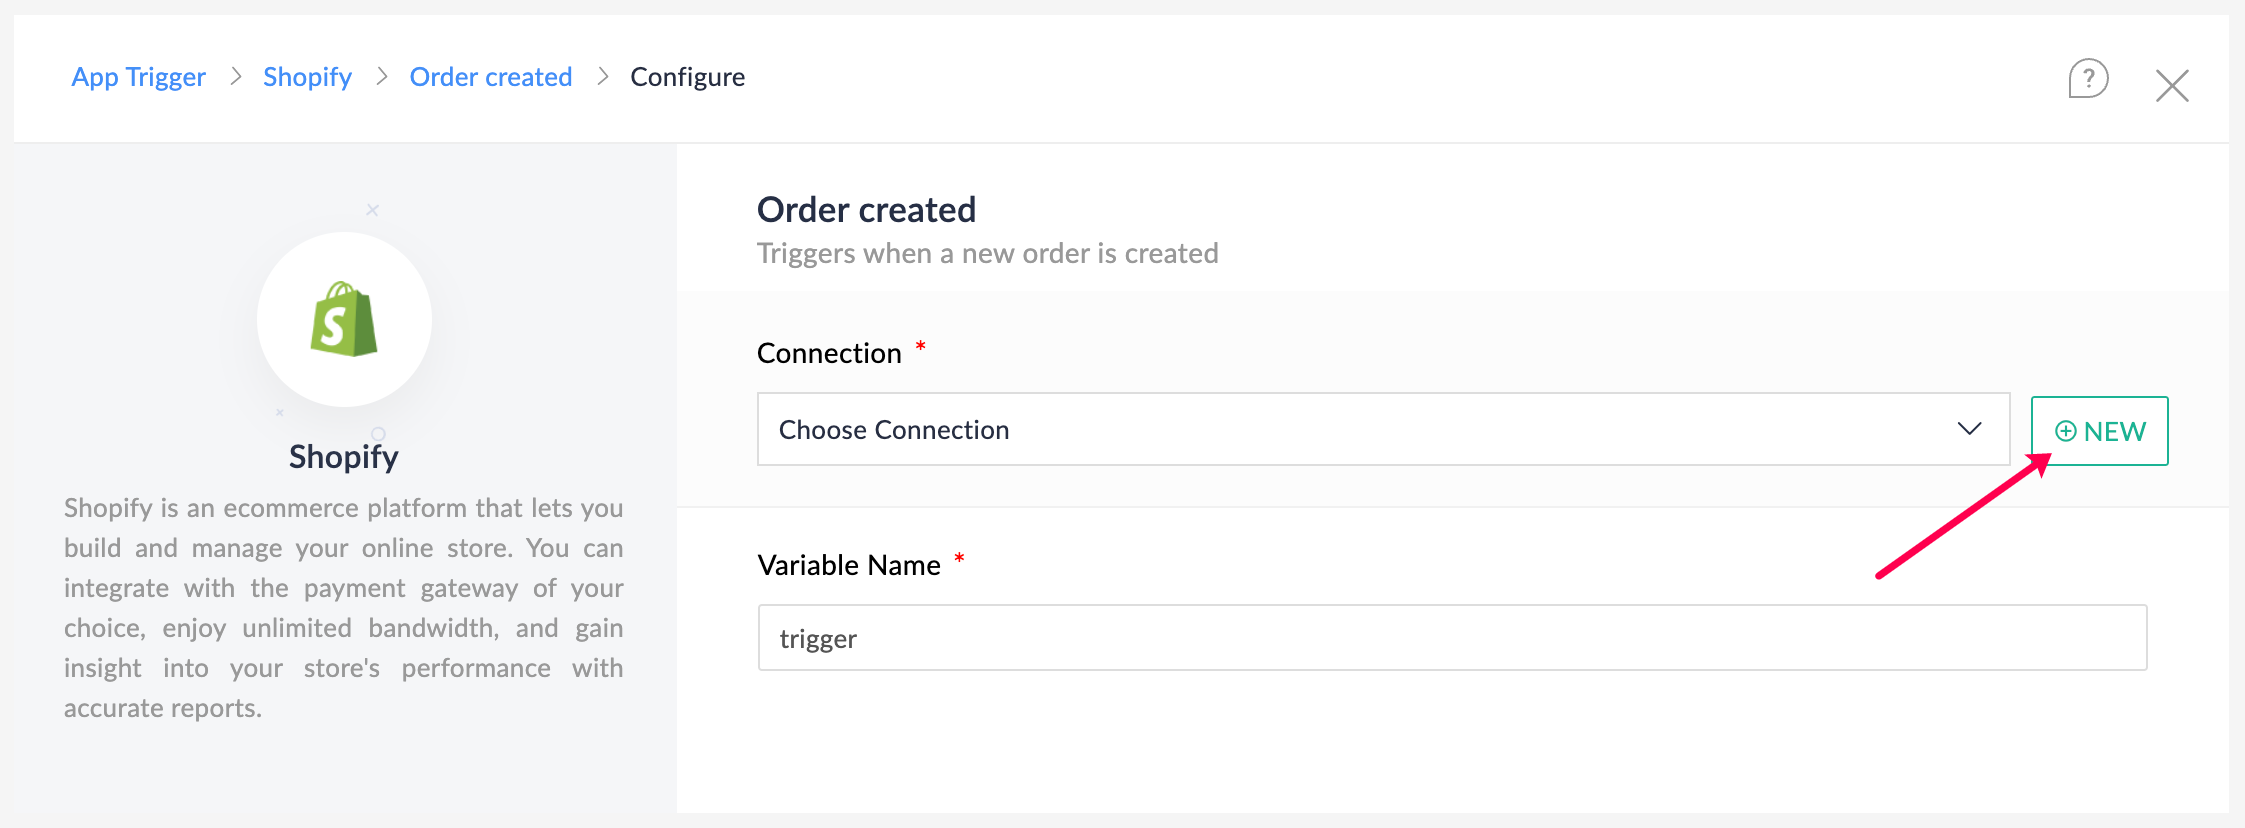Click the chevron arrow after Shopify breadcrumb

382,77
